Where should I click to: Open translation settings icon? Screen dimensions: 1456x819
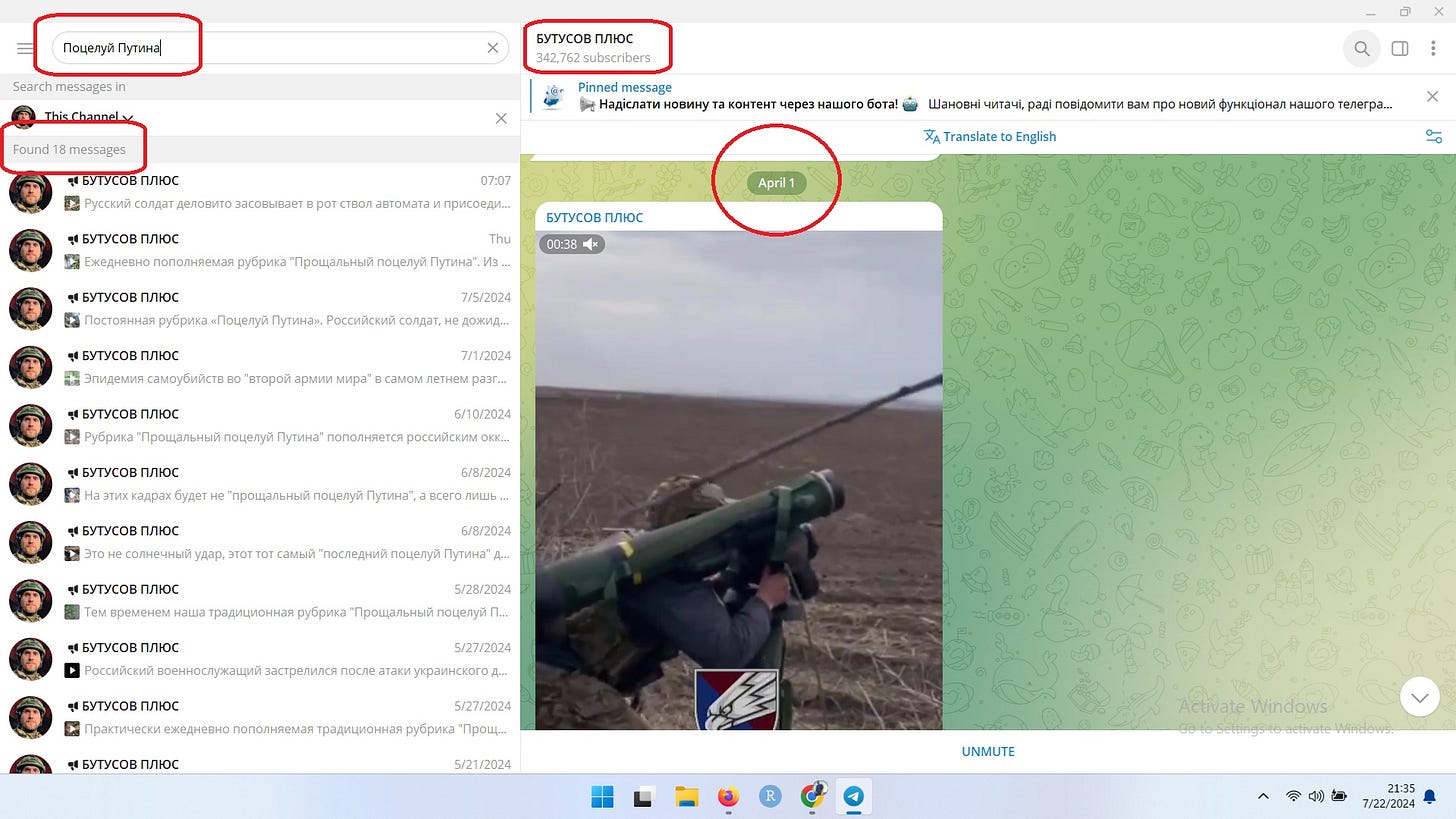coord(1433,136)
